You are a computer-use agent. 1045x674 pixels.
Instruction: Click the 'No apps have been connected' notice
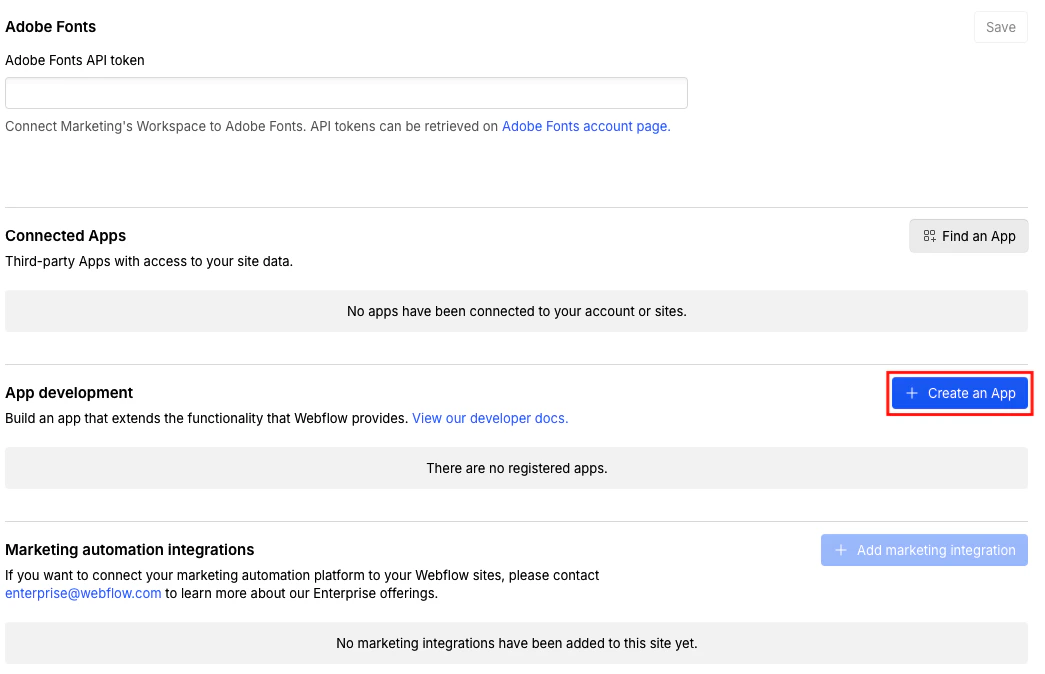[516, 311]
